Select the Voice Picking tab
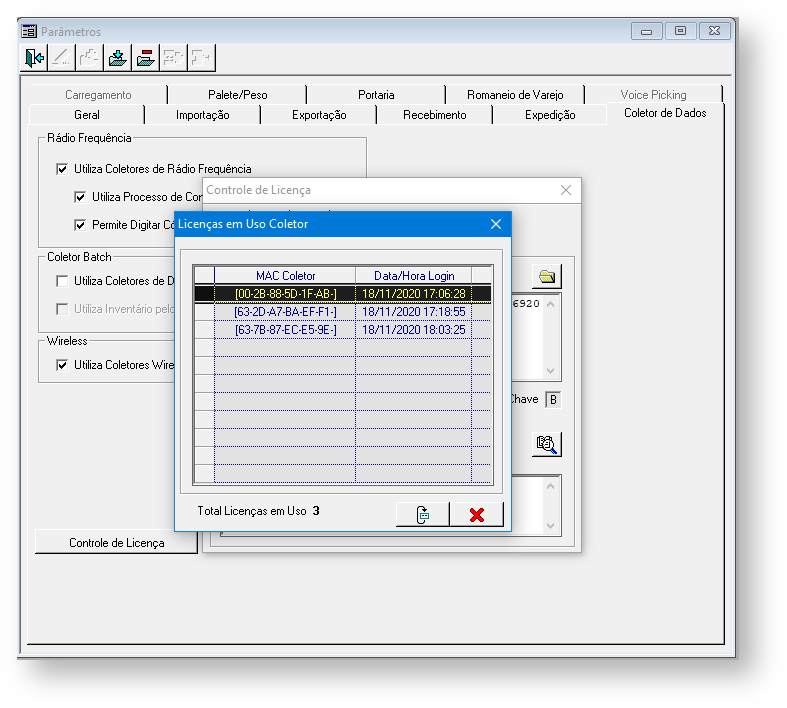This screenshot has width=787, height=708. [x=653, y=95]
